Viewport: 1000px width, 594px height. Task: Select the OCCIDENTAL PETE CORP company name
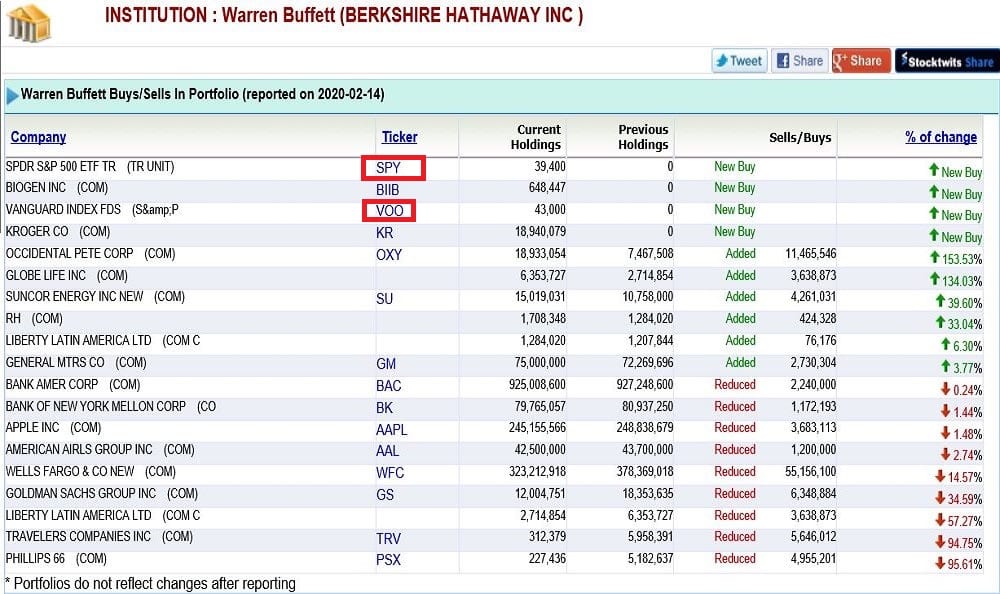70,253
